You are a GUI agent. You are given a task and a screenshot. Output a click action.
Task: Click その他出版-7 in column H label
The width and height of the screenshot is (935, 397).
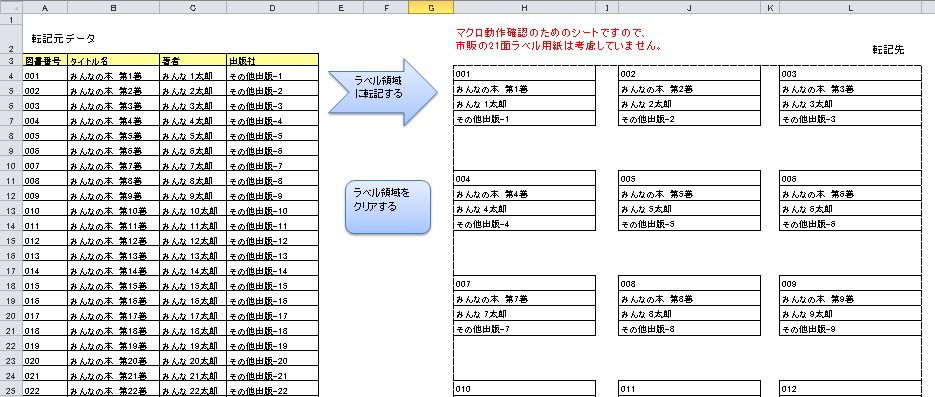(x=524, y=328)
